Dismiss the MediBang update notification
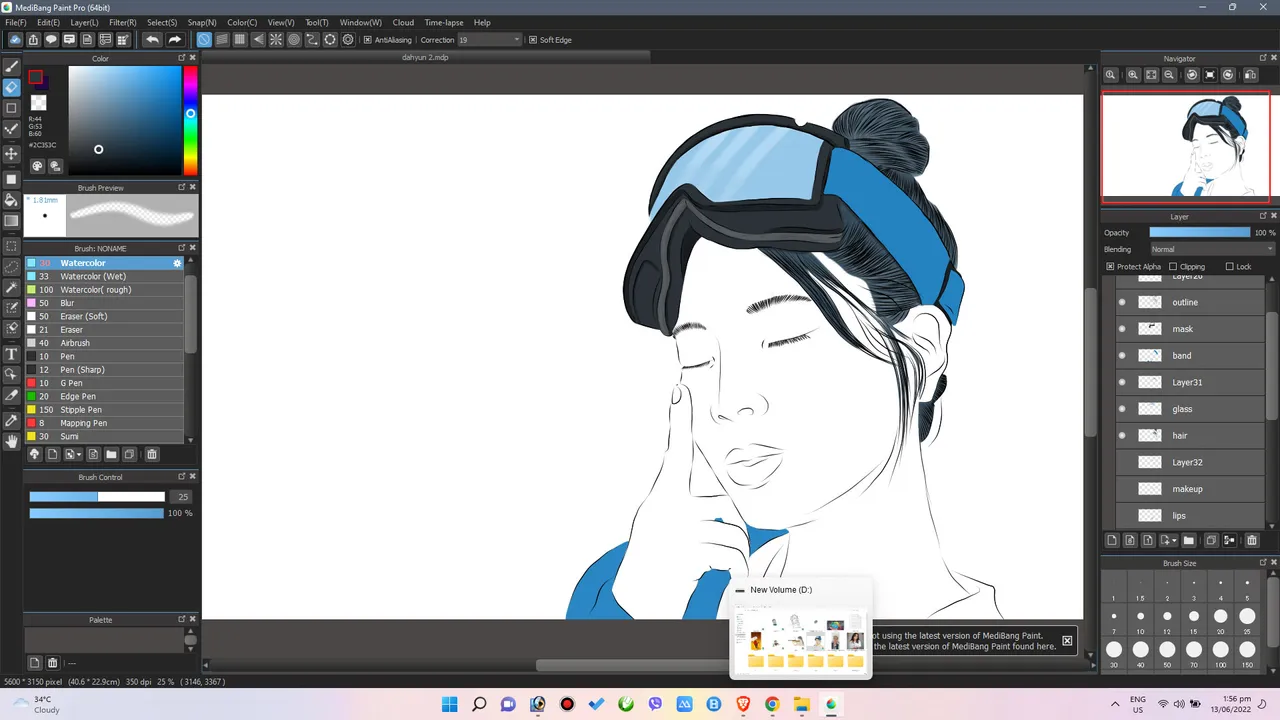 tap(1067, 640)
